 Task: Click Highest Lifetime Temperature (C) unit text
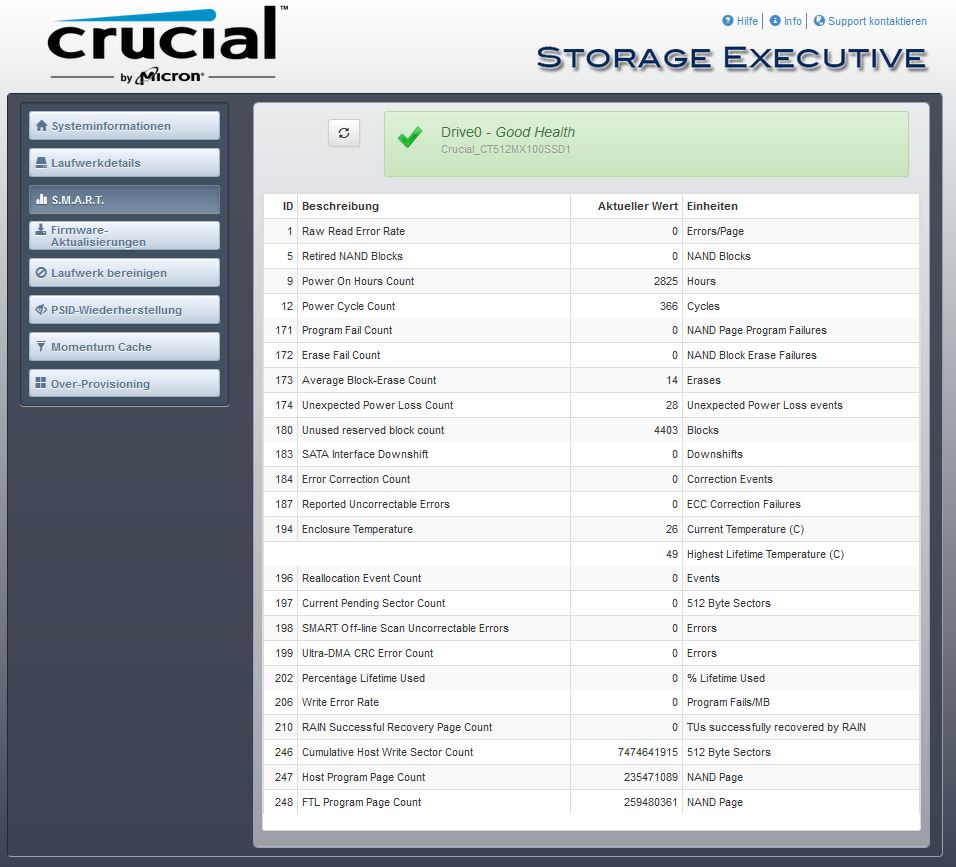765,554
